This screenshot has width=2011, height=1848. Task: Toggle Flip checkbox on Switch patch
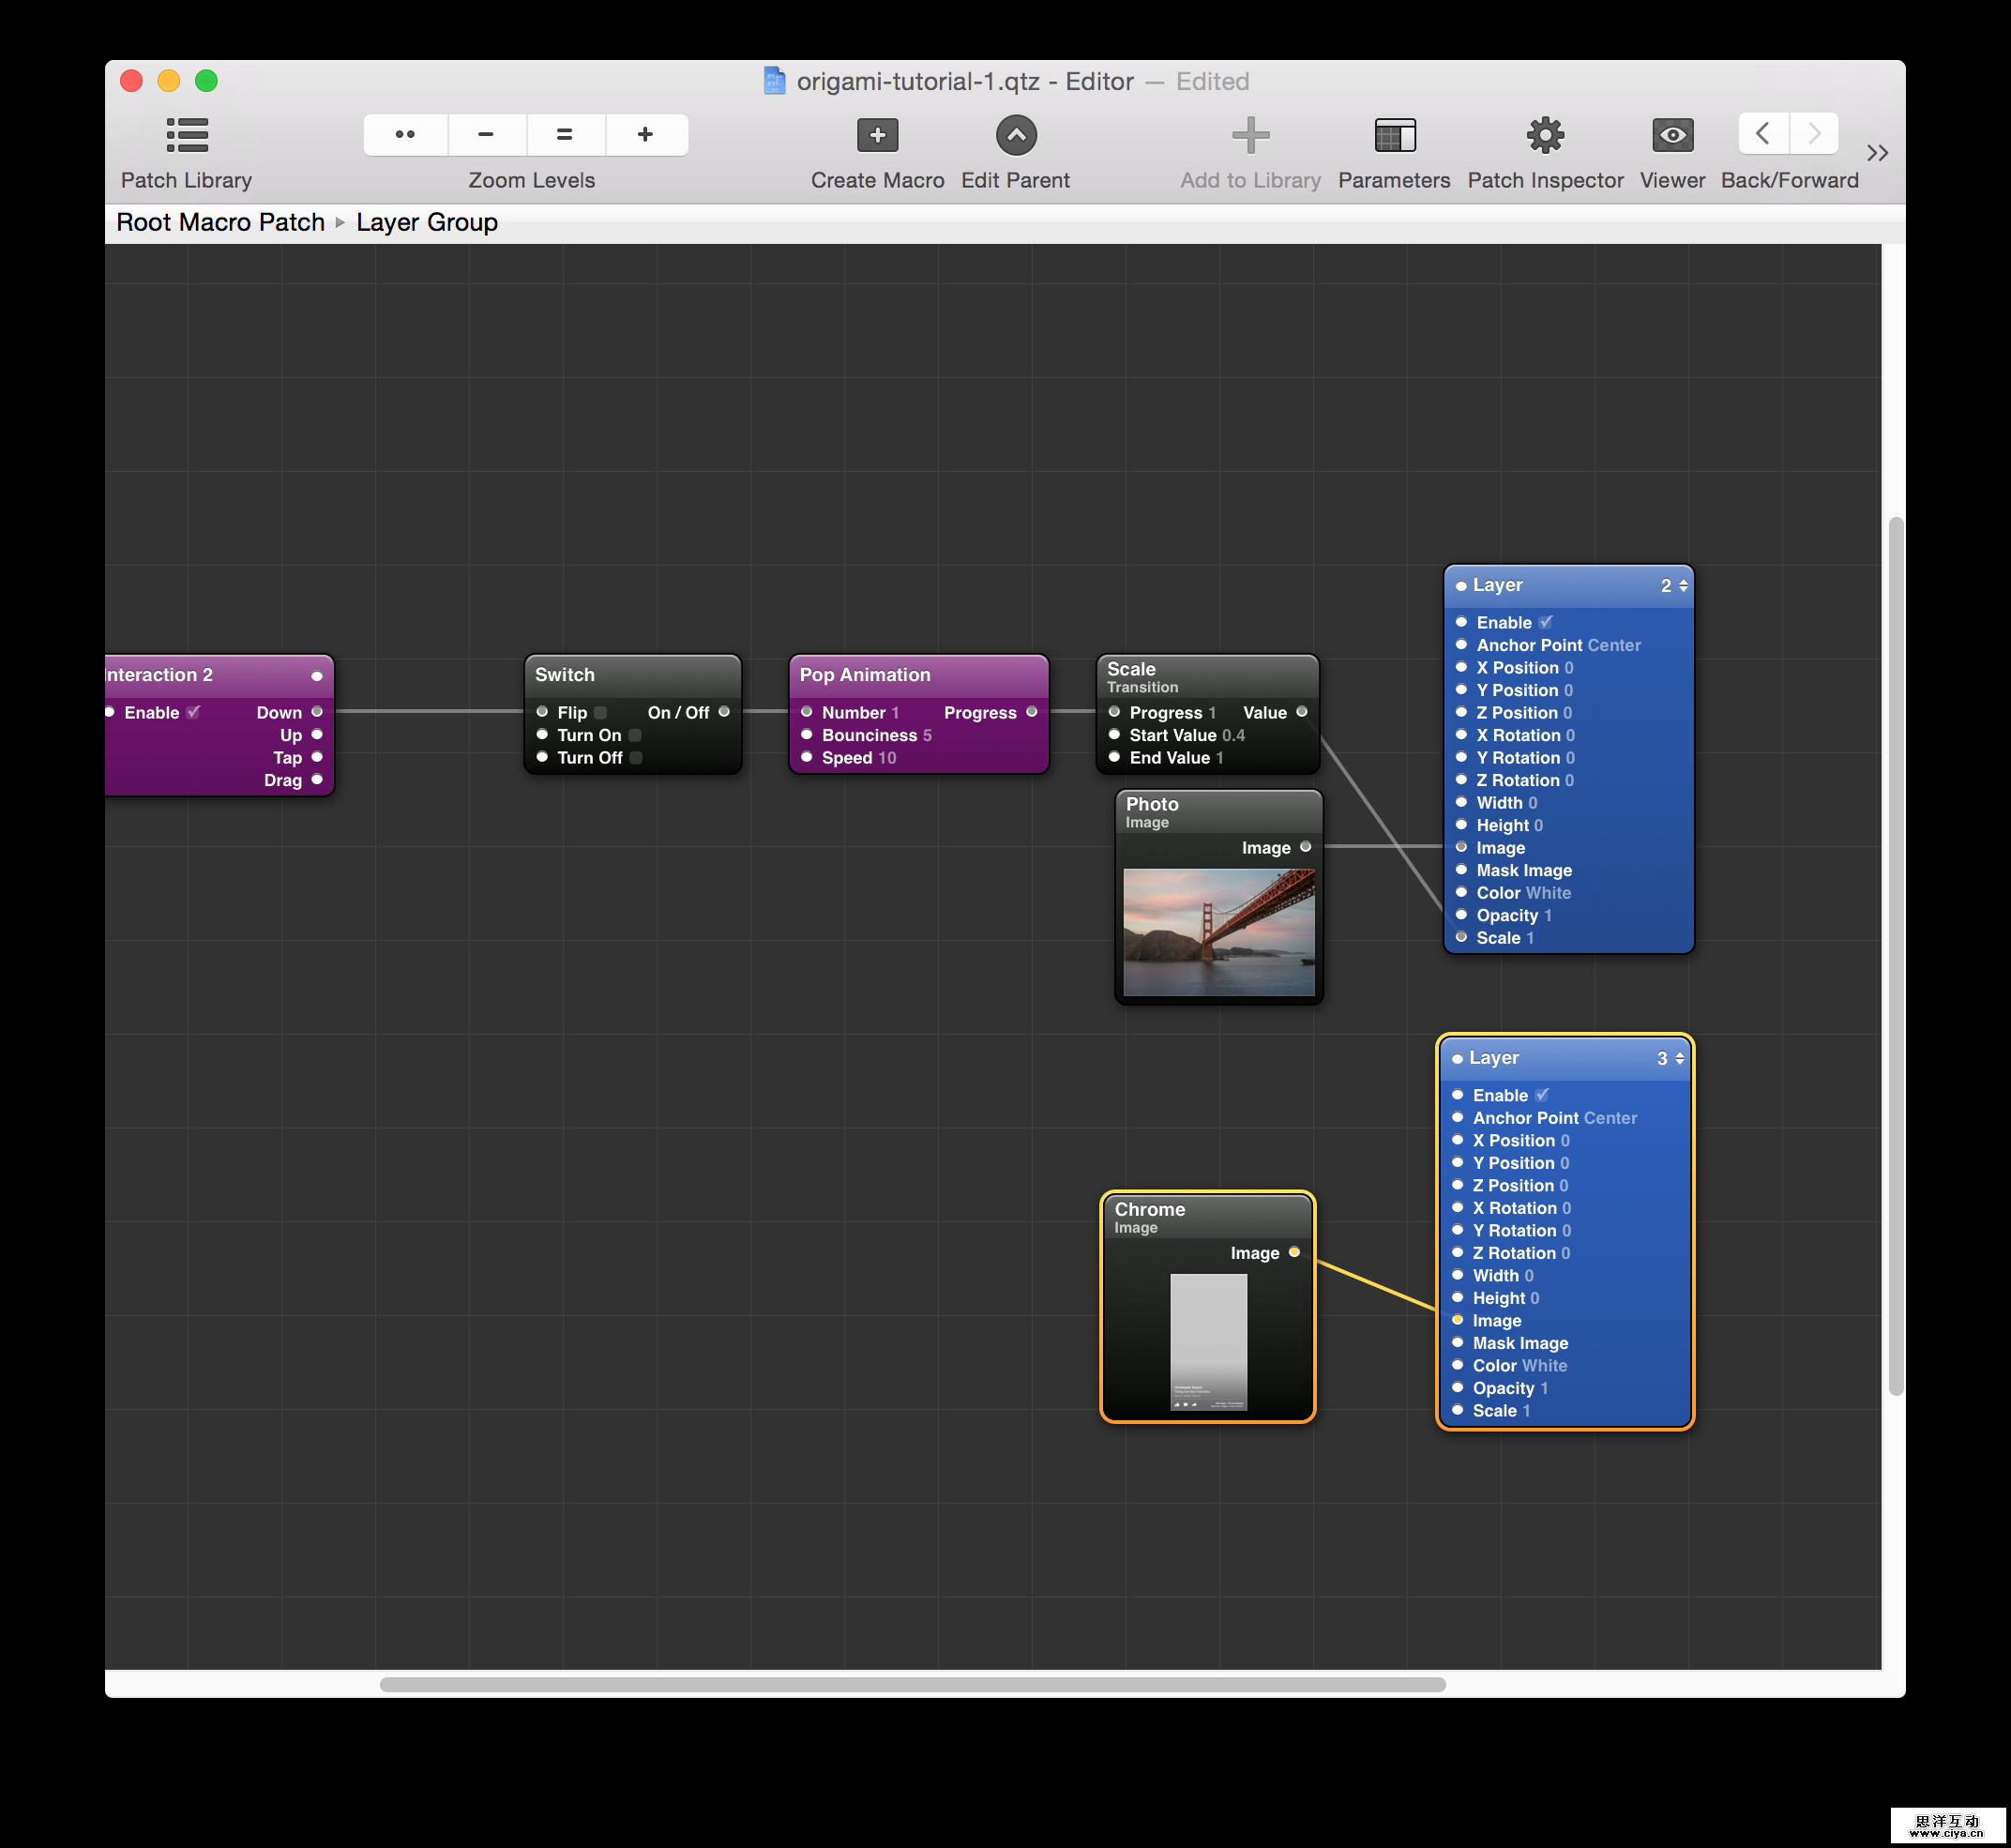click(x=600, y=713)
